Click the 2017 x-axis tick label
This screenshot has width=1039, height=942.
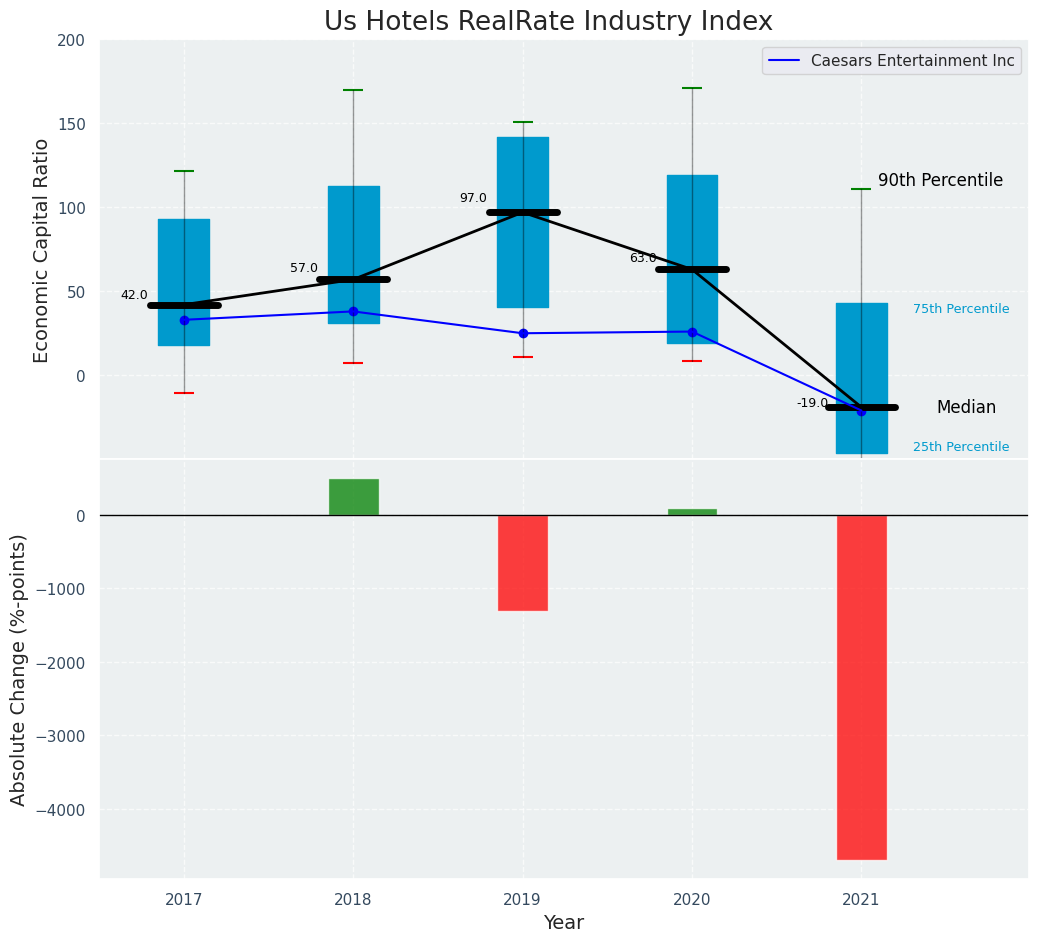[184, 900]
